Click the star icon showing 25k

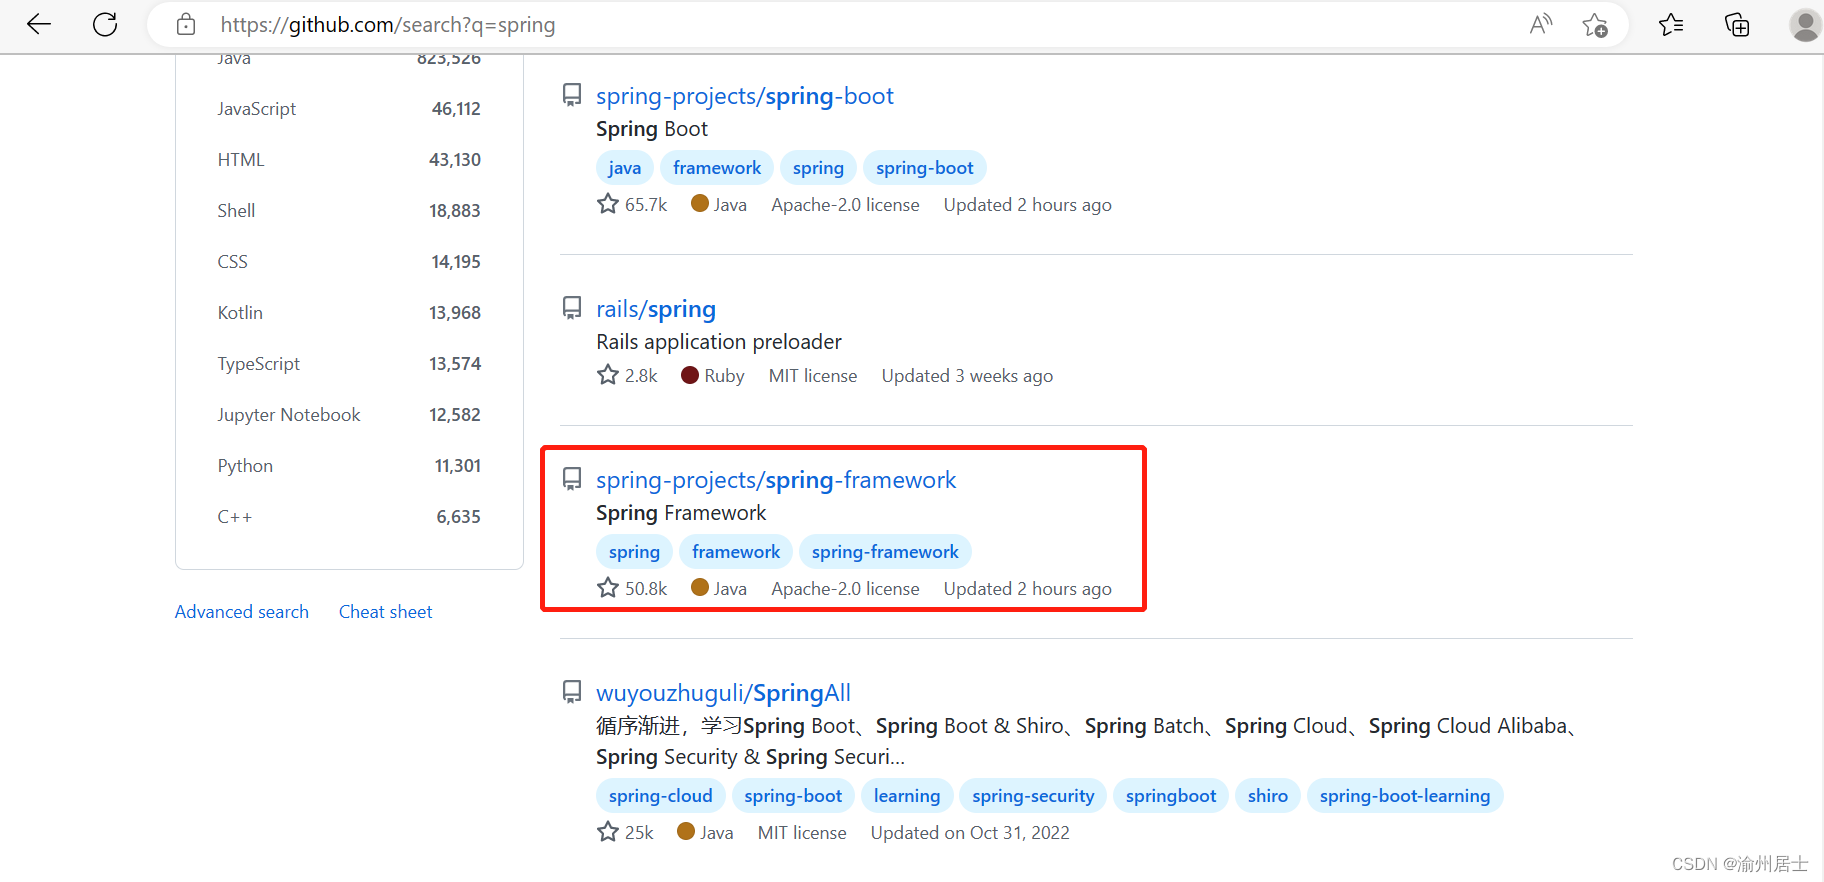pyautogui.click(x=608, y=832)
